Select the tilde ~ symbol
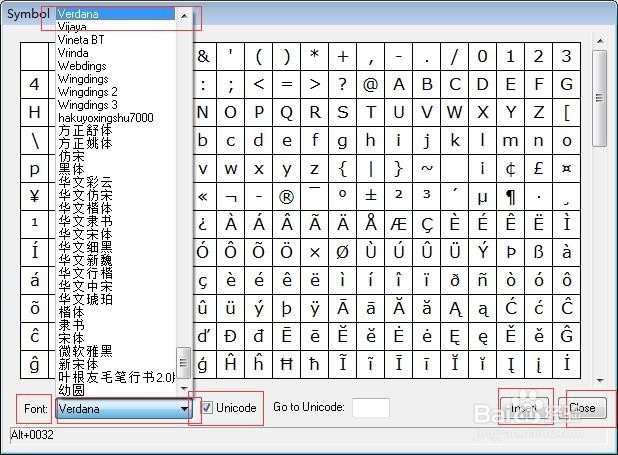Viewport: 618px width, 455px height. (x=427, y=168)
